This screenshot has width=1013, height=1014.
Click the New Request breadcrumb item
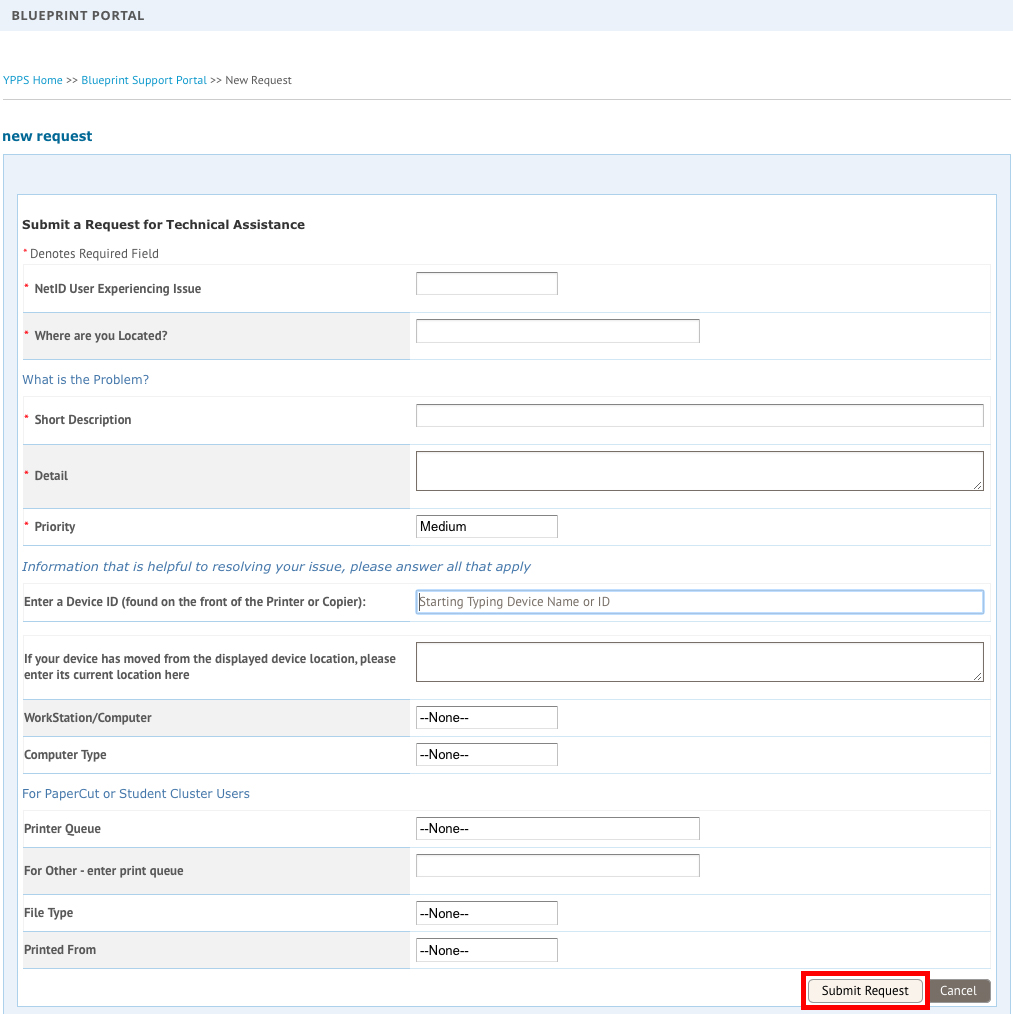coord(257,79)
